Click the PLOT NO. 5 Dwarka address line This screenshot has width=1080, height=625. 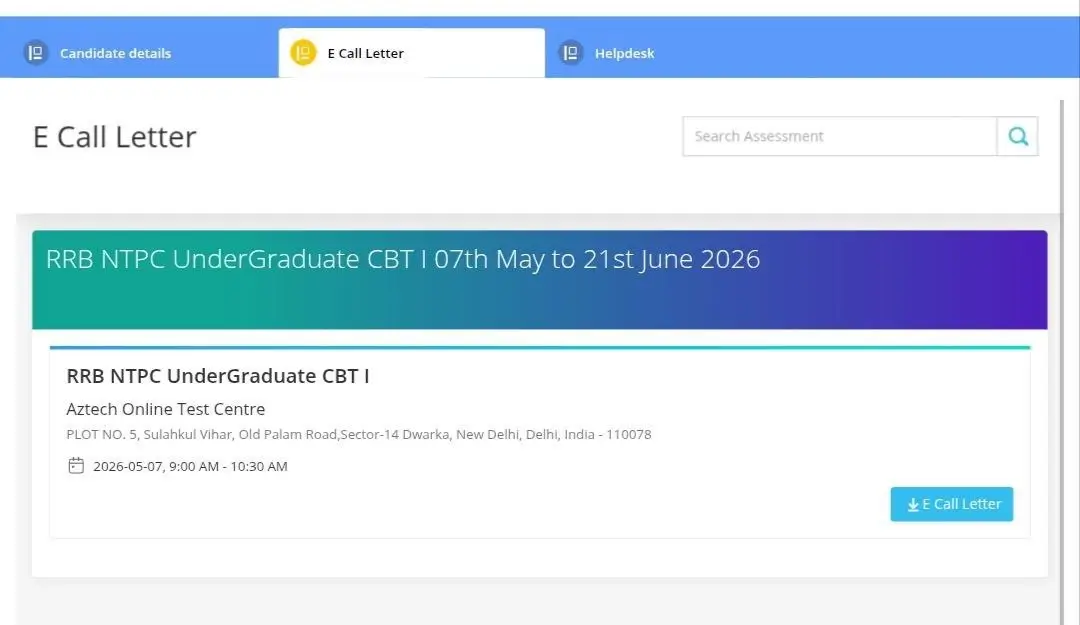pos(358,435)
